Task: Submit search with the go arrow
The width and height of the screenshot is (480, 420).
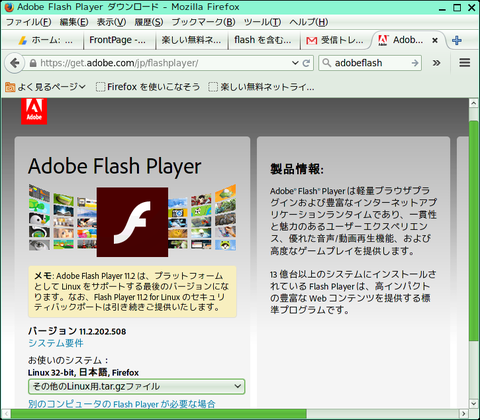Action: (x=415, y=63)
